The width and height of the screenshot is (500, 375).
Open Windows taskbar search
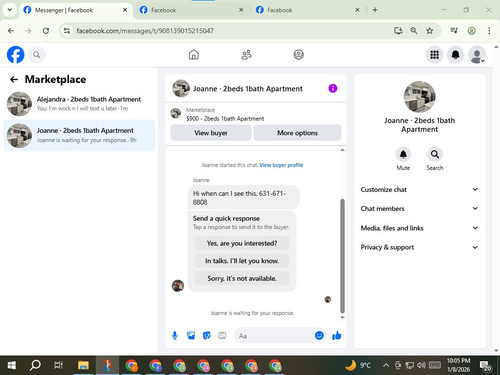coord(35,365)
